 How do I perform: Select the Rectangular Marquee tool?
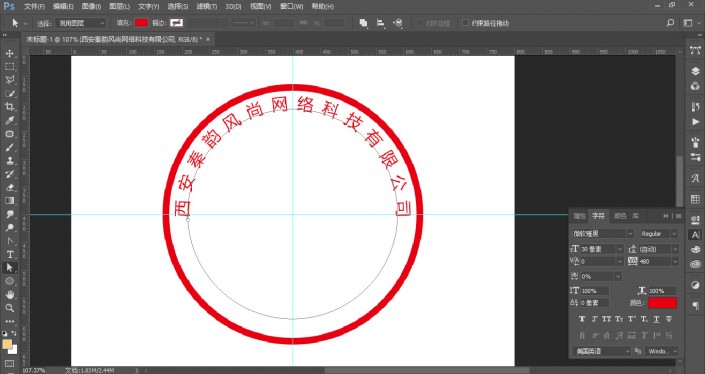click(9, 67)
